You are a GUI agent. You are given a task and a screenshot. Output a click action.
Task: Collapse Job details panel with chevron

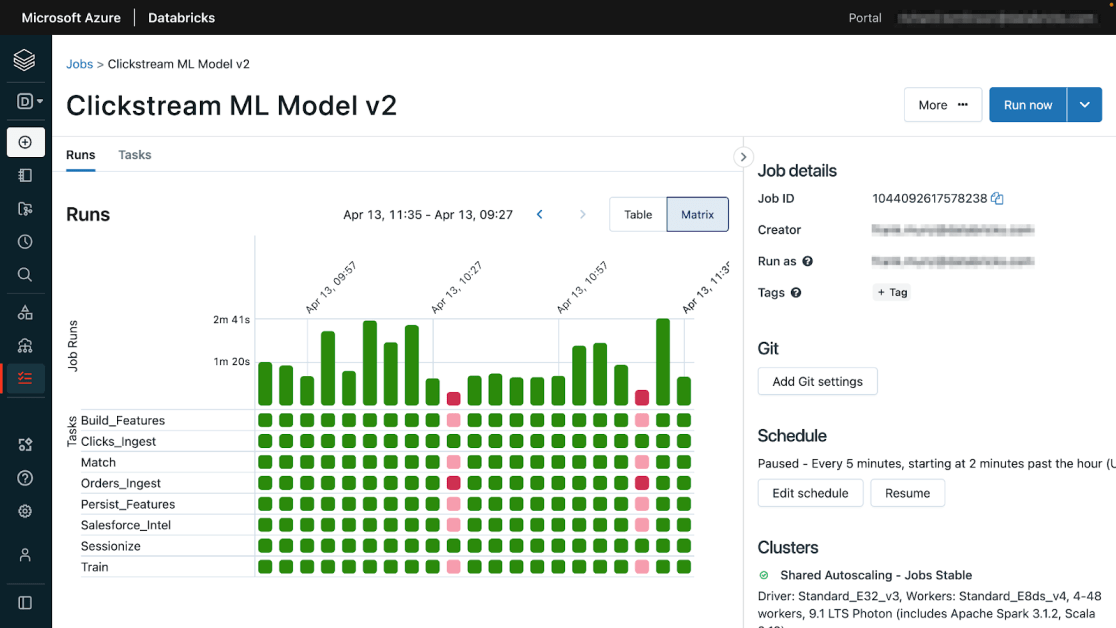[743, 157]
